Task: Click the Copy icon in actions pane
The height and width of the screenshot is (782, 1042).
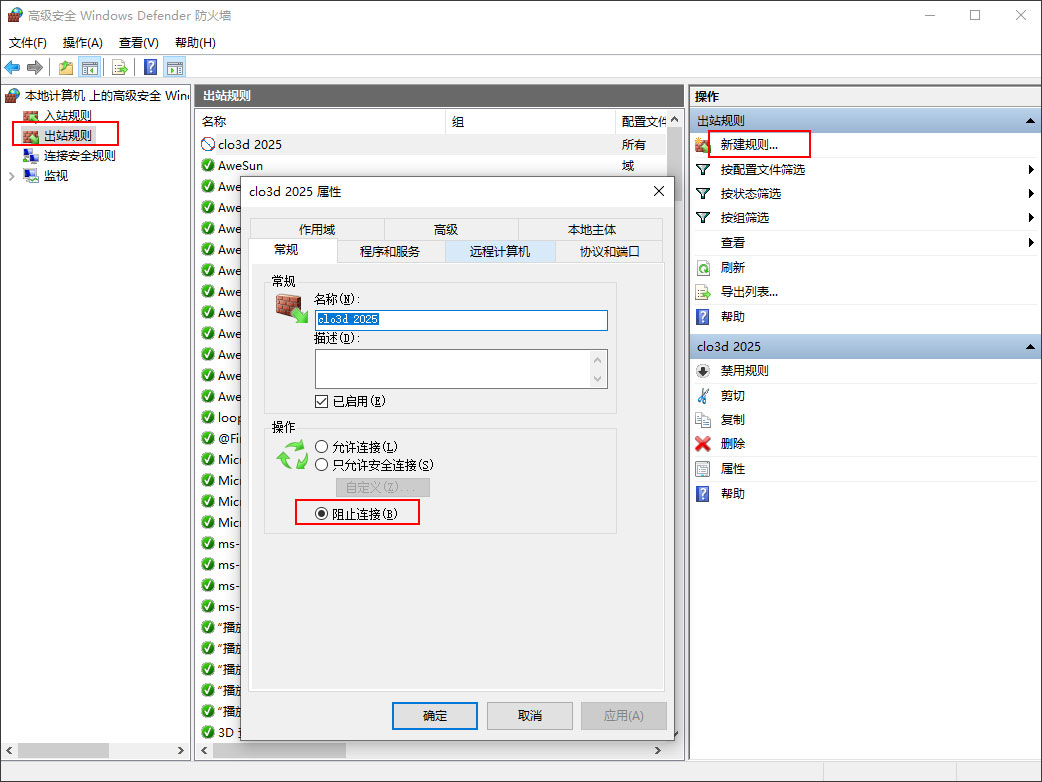Action: 703,420
